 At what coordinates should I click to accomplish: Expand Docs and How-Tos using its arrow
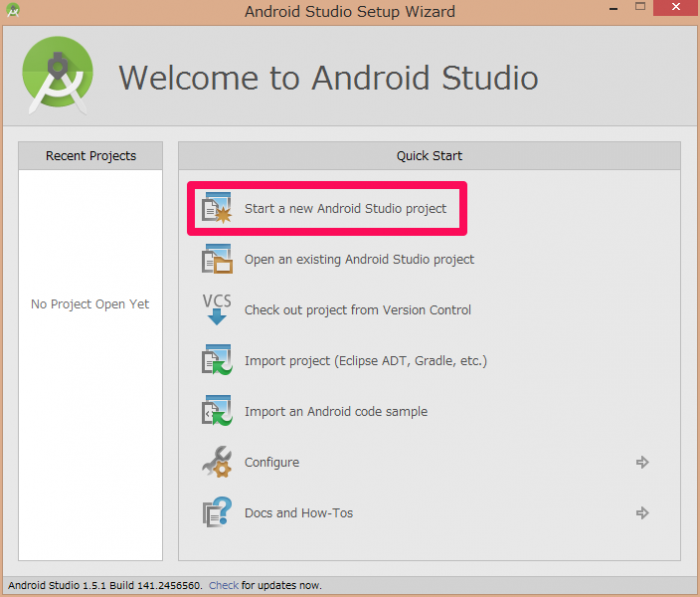(x=642, y=513)
